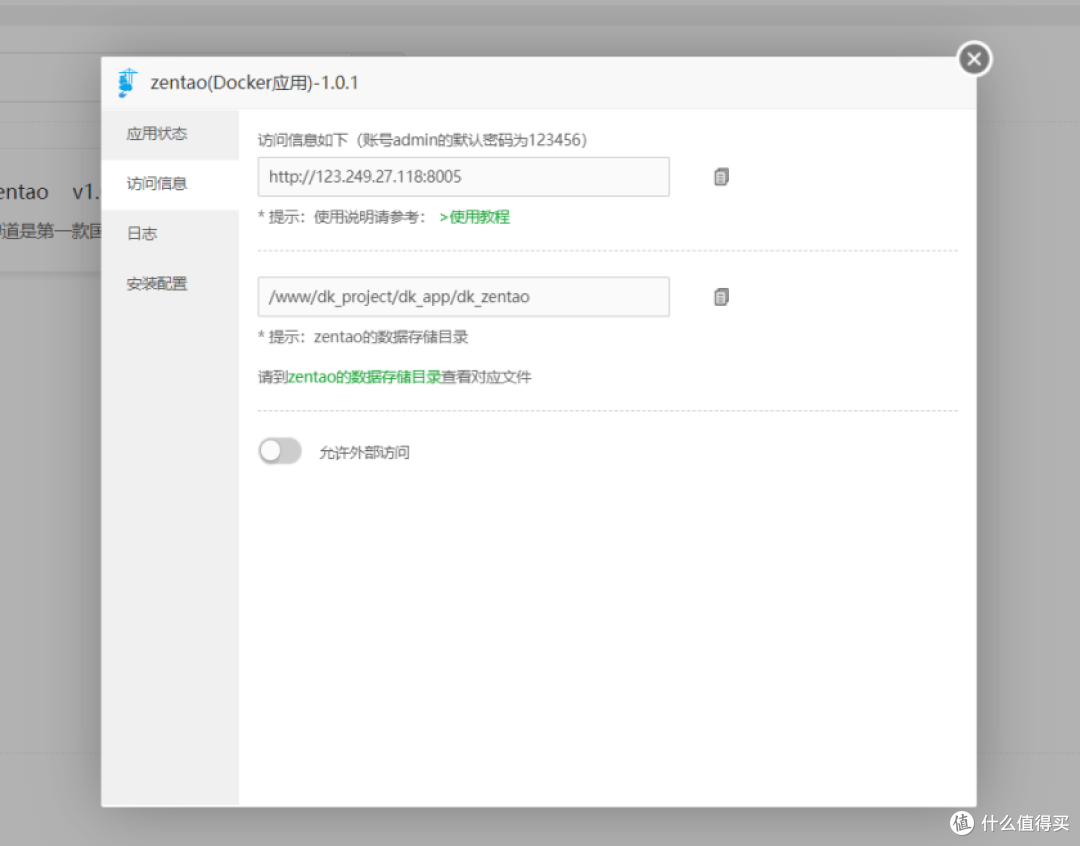
Task: Click the 提示：使用说明请参考 hint text
Action: (x=342, y=217)
